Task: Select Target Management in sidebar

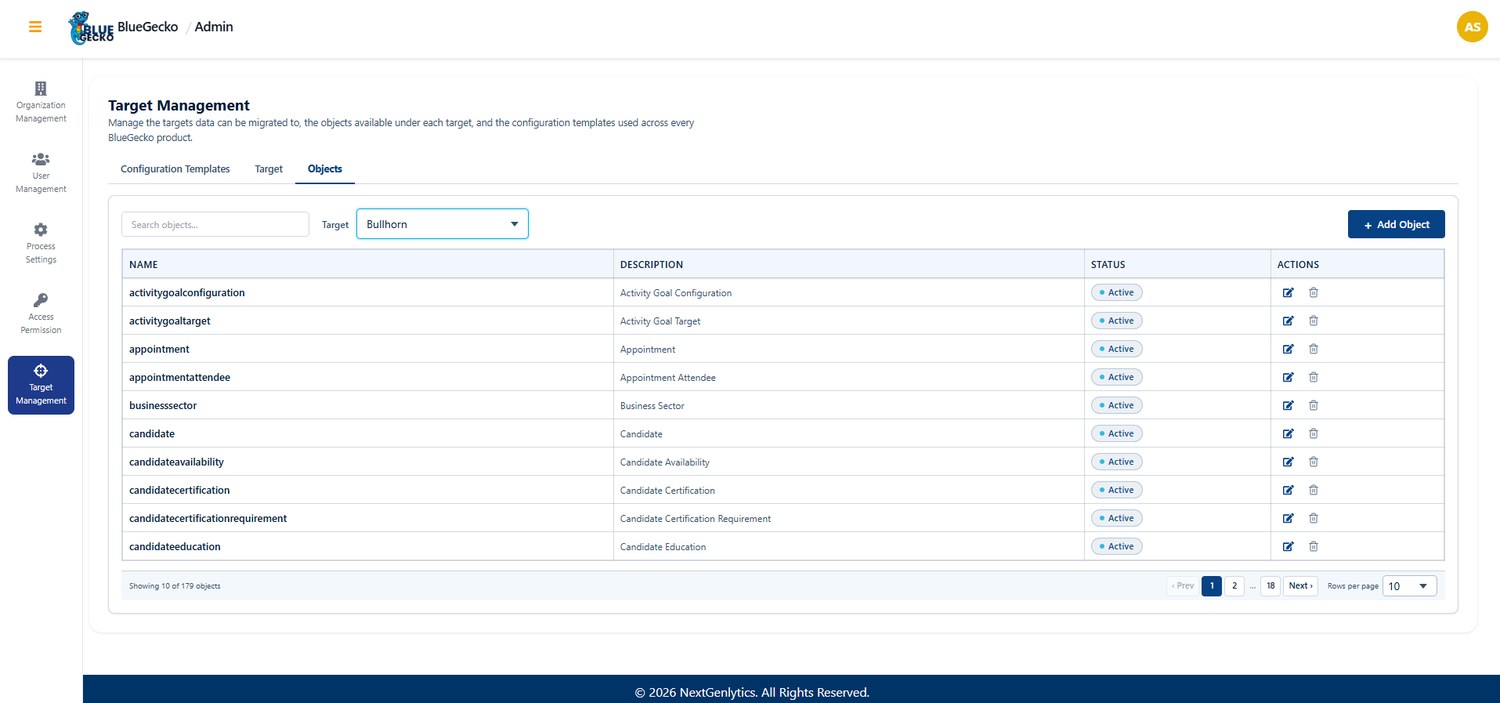Action: pos(41,385)
